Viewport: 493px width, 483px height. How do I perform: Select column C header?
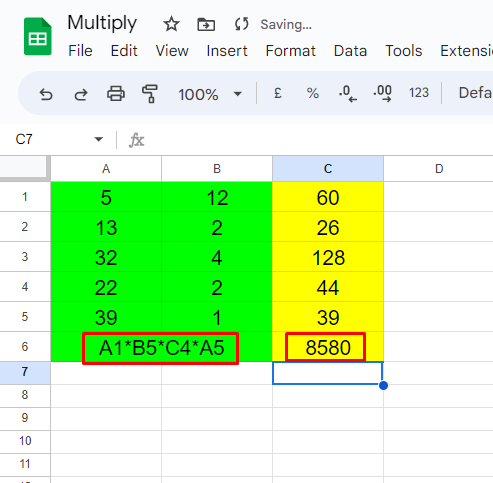[328, 169]
